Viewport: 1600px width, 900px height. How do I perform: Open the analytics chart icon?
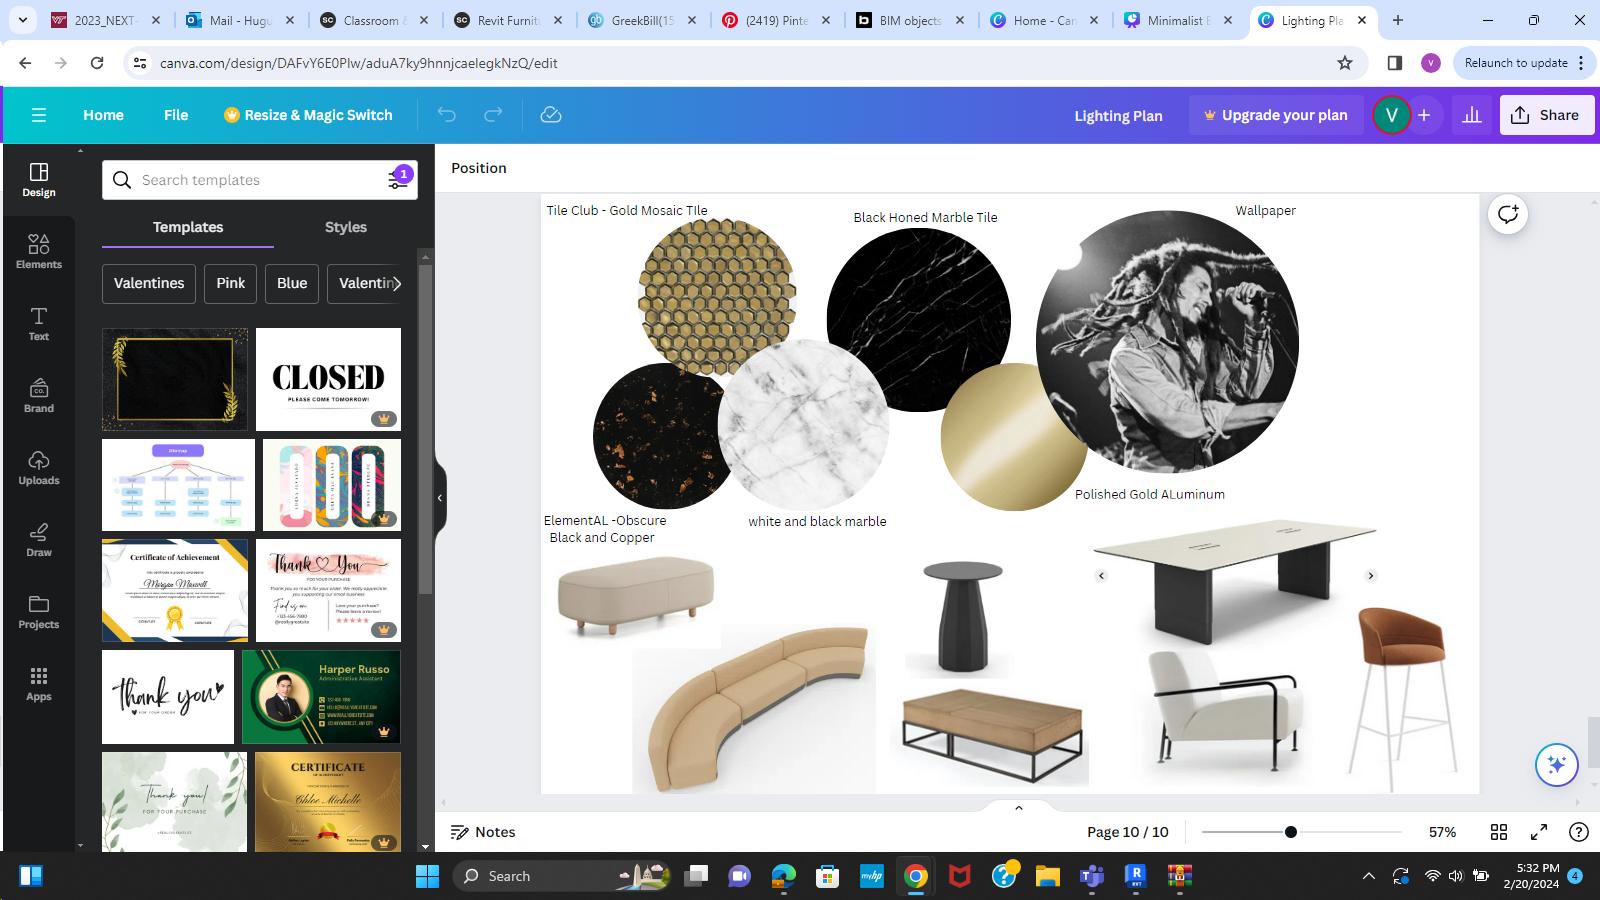point(1472,115)
